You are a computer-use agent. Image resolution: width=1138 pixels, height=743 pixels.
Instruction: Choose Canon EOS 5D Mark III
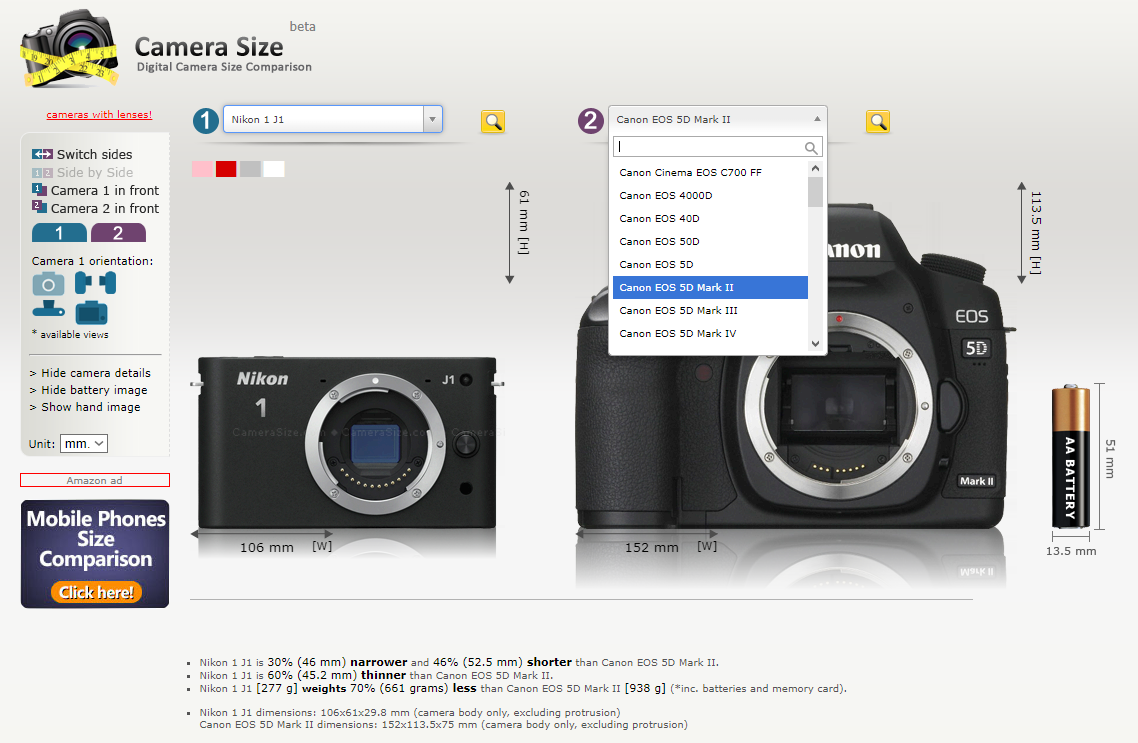(x=710, y=311)
